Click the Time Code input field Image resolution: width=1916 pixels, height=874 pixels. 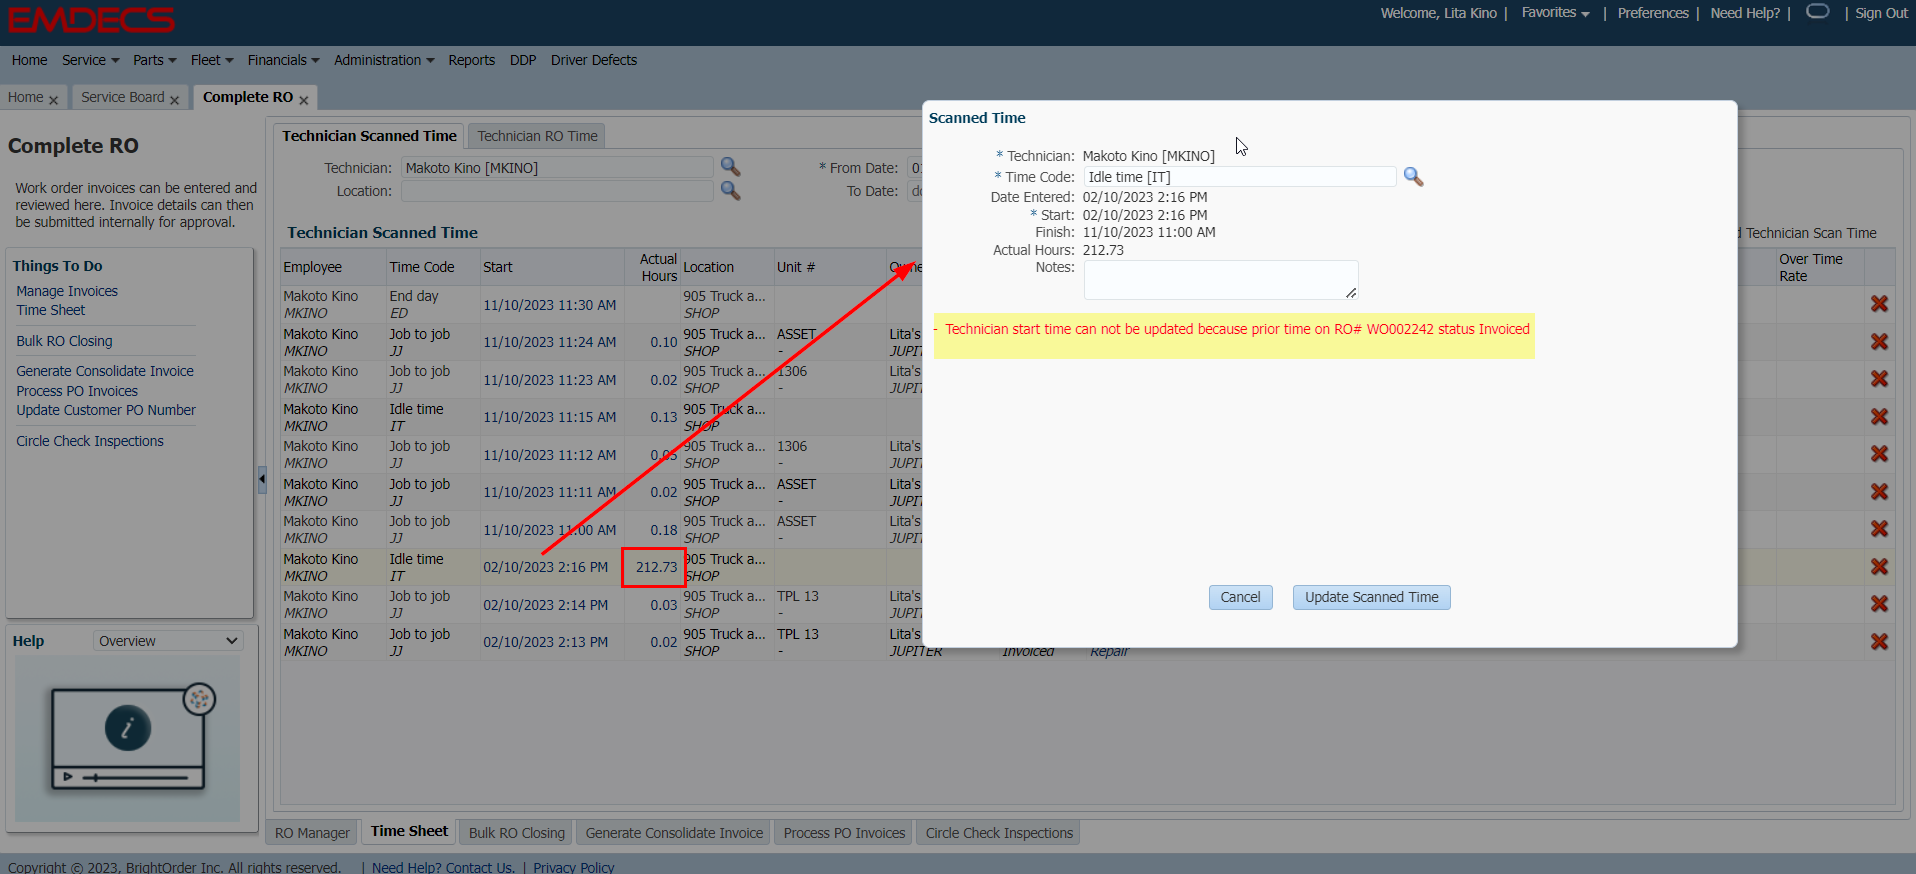coord(1240,177)
